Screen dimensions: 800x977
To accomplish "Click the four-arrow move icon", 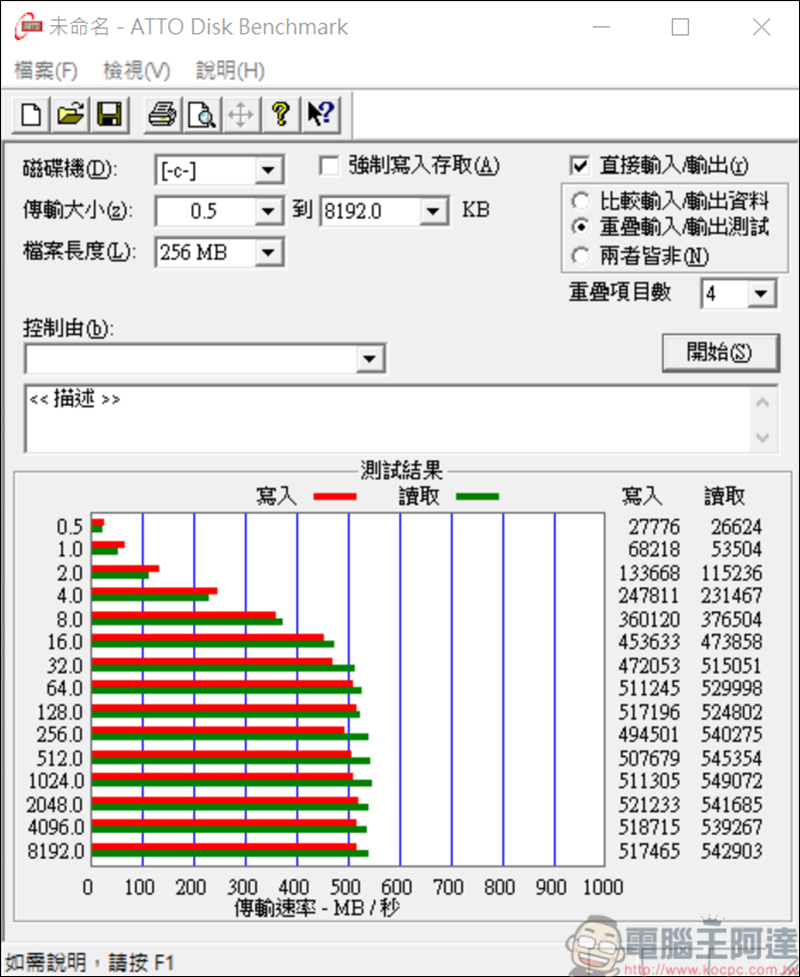I will tap(241, 115).
